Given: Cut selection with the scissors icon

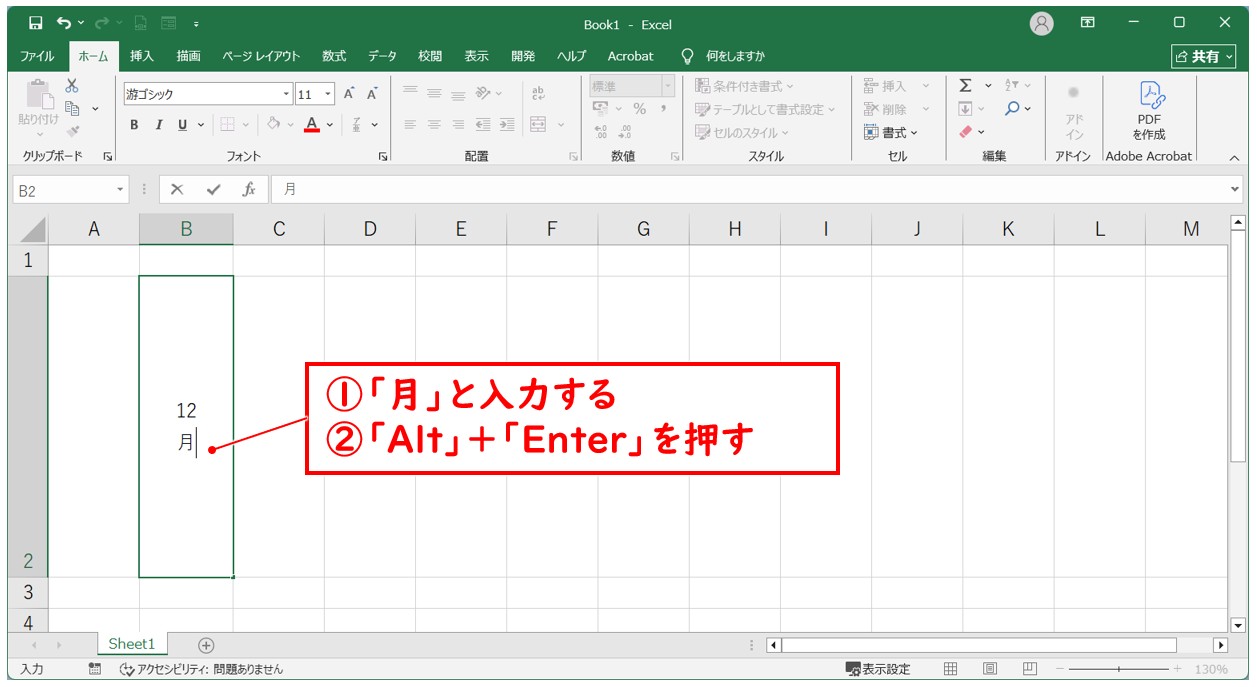Looking at the screenshot, I should pyautogui.click(x=72, y=87).
